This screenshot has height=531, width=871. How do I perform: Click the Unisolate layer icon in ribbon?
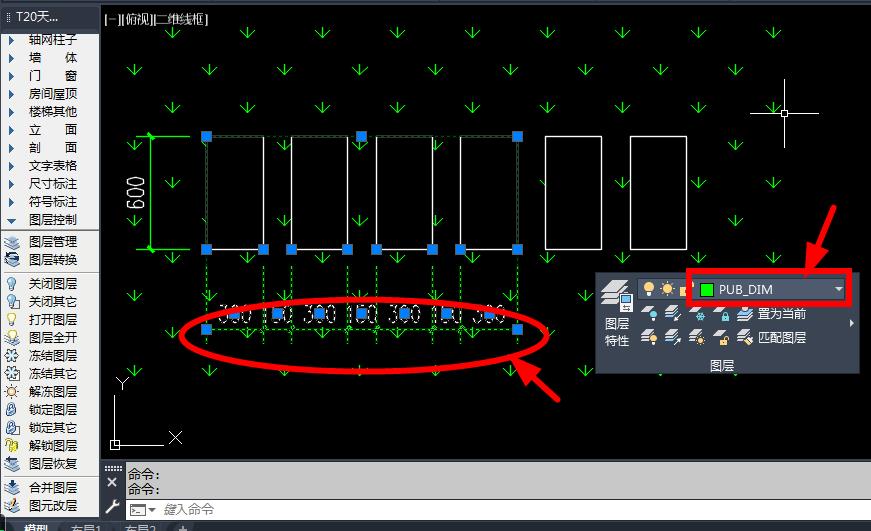673,337
